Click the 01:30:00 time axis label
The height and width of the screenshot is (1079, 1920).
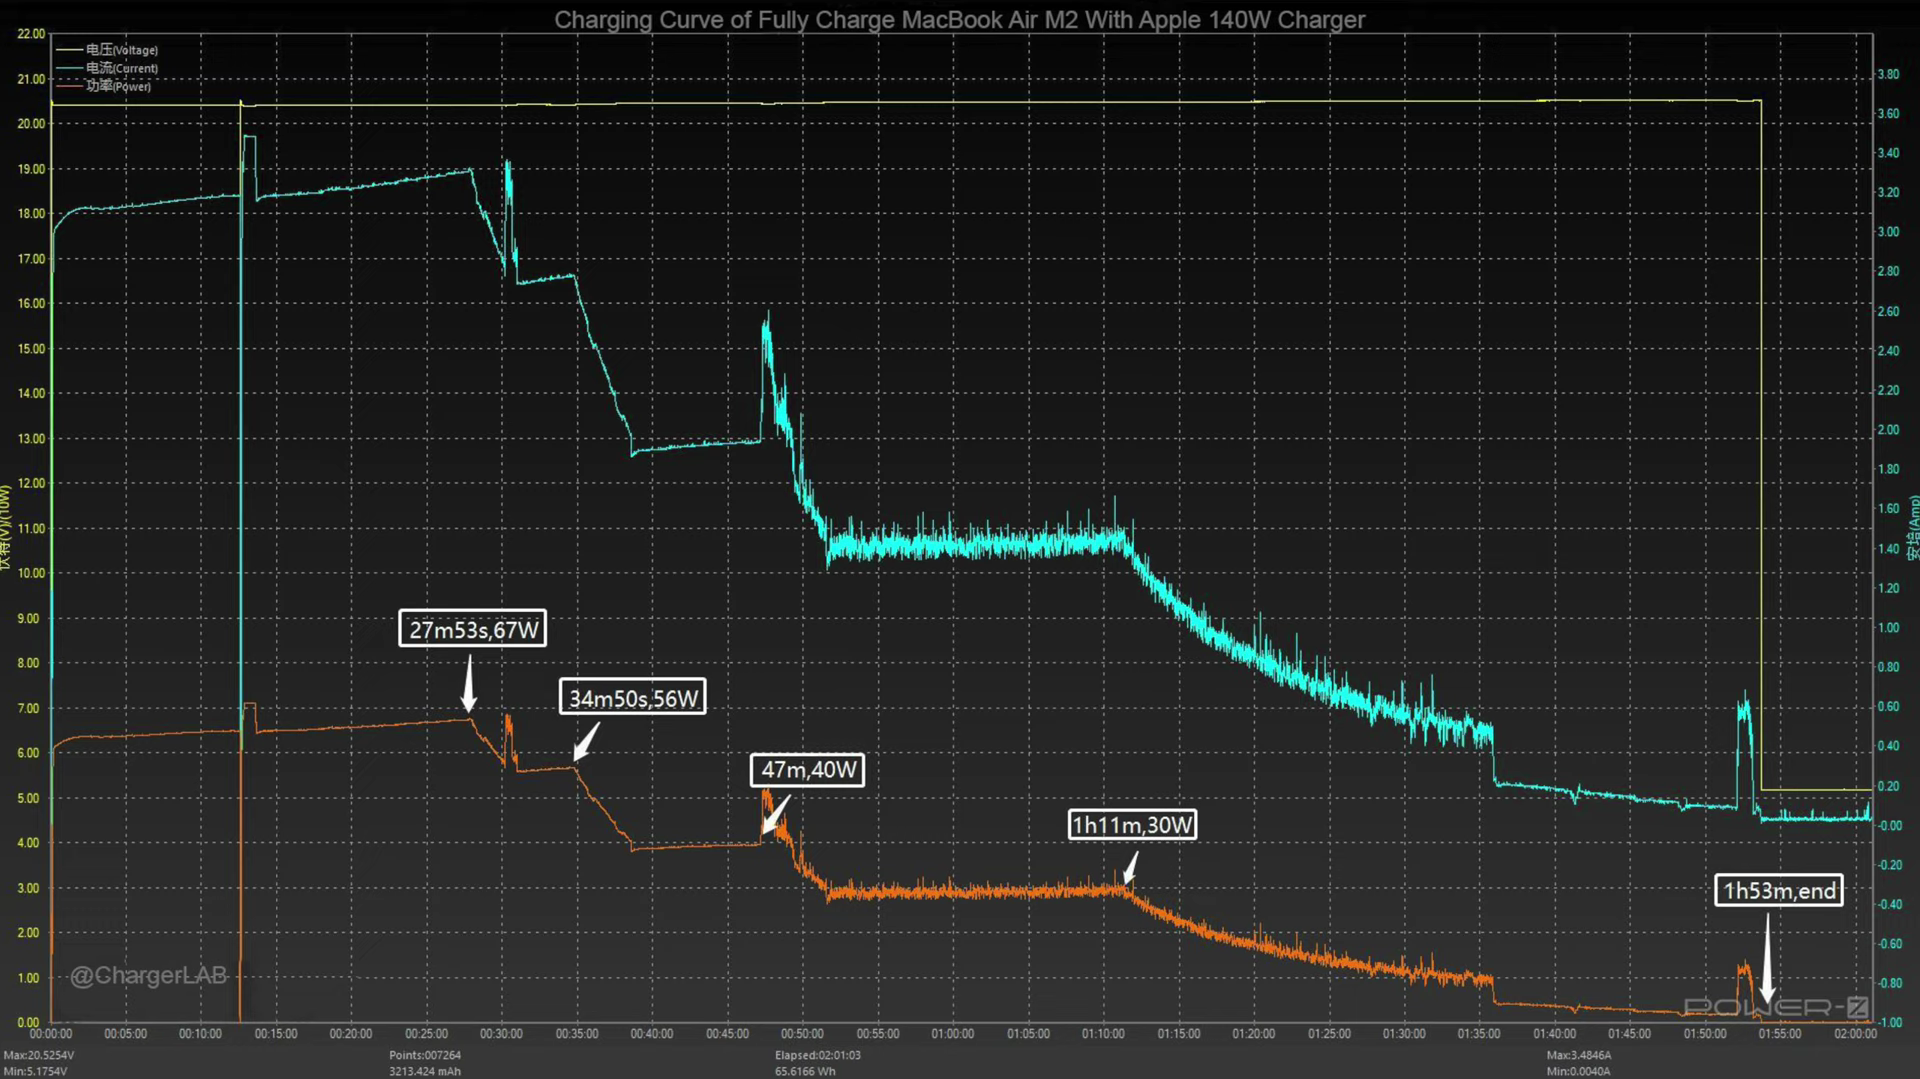click(1404, 1034)
